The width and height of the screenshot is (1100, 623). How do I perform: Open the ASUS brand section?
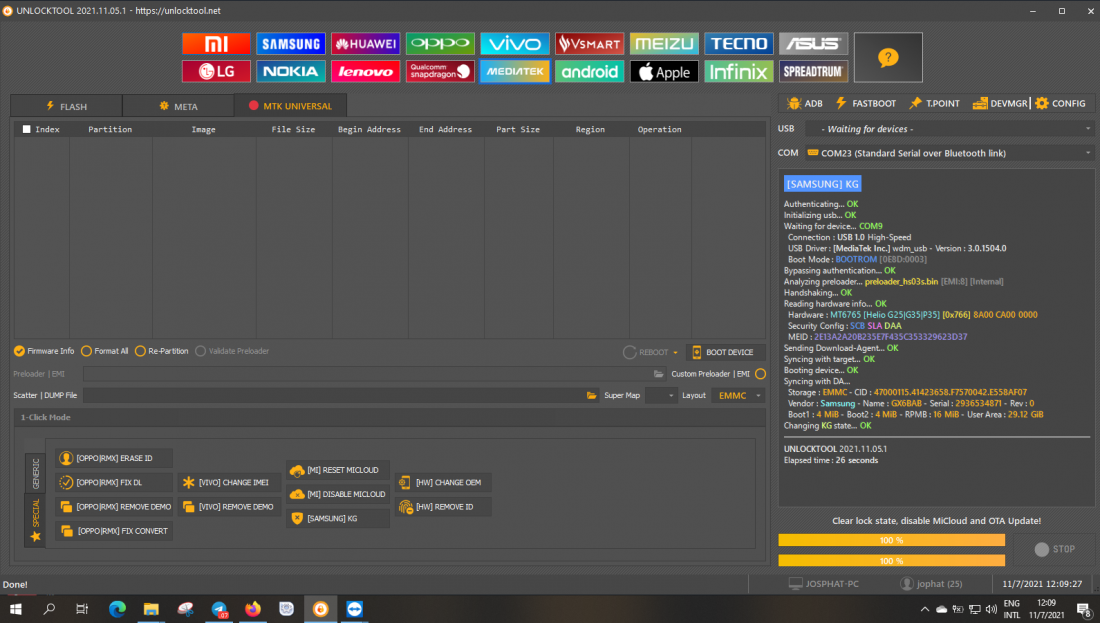pos(814,43)
